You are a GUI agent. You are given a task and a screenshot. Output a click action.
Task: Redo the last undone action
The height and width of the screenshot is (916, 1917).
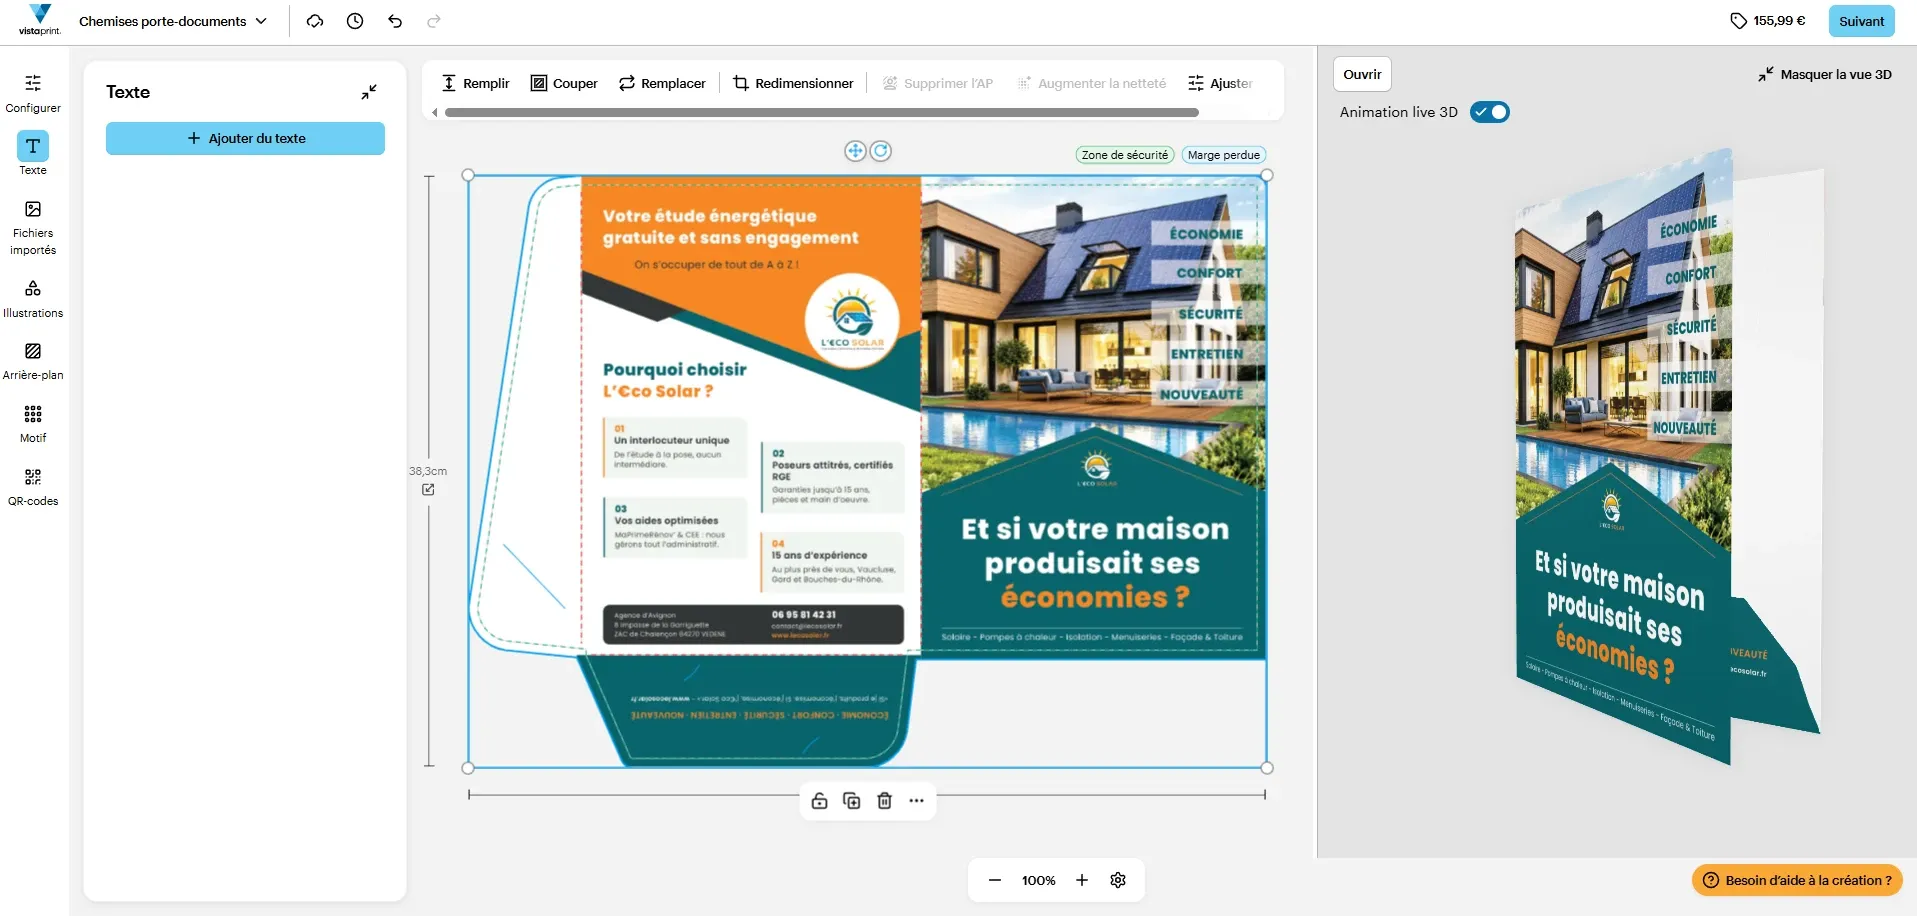[x=434, y=21]
